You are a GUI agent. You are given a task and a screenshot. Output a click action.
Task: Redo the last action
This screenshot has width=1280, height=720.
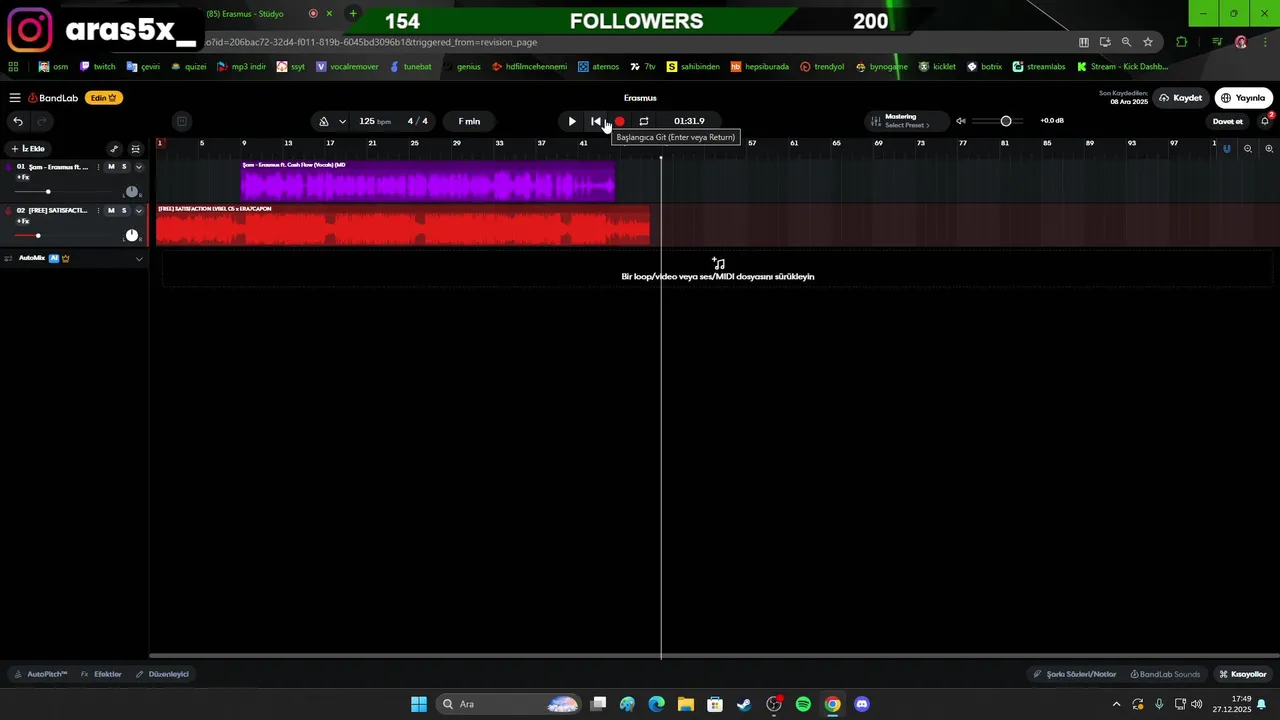click(42, 121)
